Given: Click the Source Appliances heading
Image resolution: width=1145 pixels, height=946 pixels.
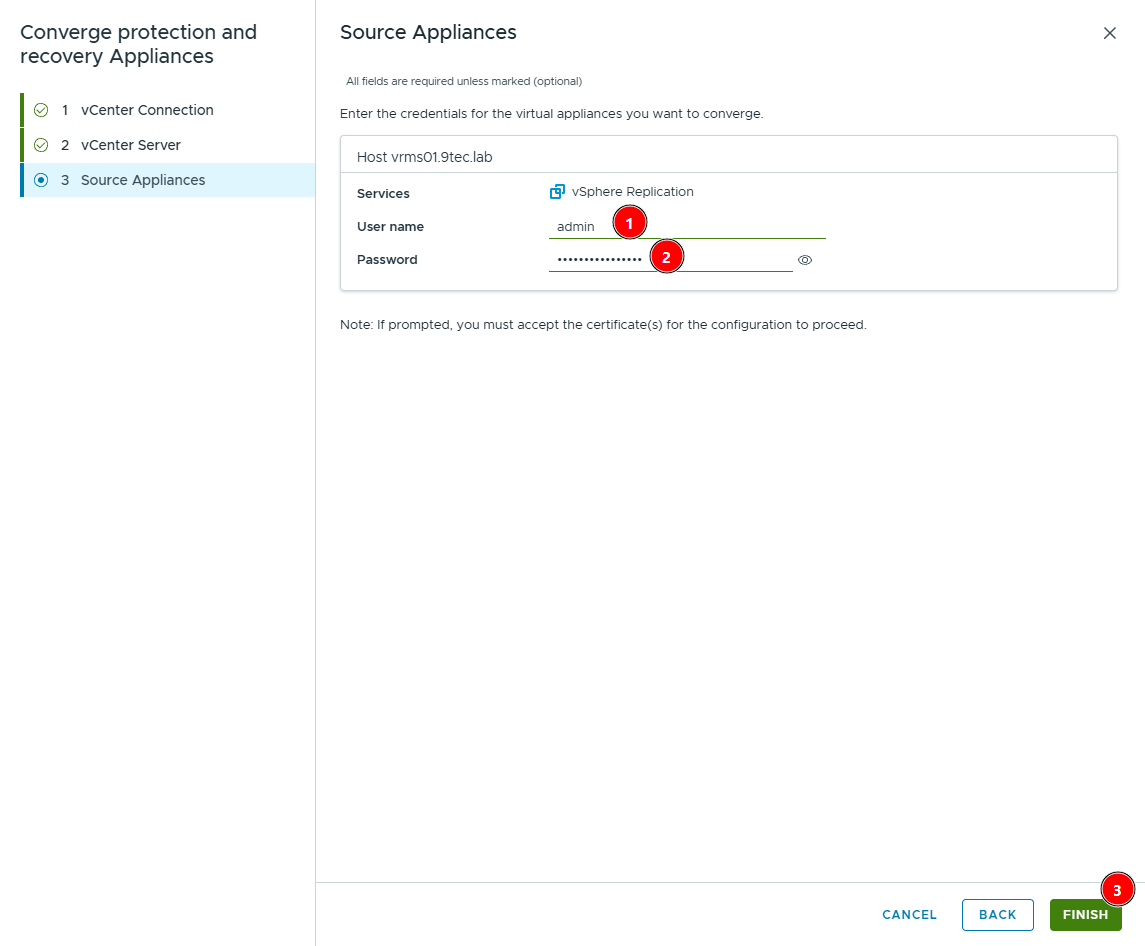Looking at the screenshot, I should pos(428,32).
